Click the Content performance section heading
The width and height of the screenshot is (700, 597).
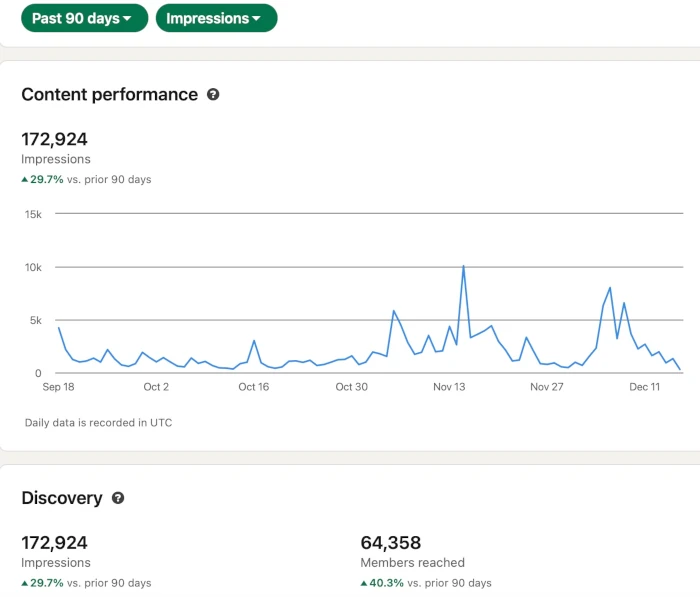pos(109,95)
